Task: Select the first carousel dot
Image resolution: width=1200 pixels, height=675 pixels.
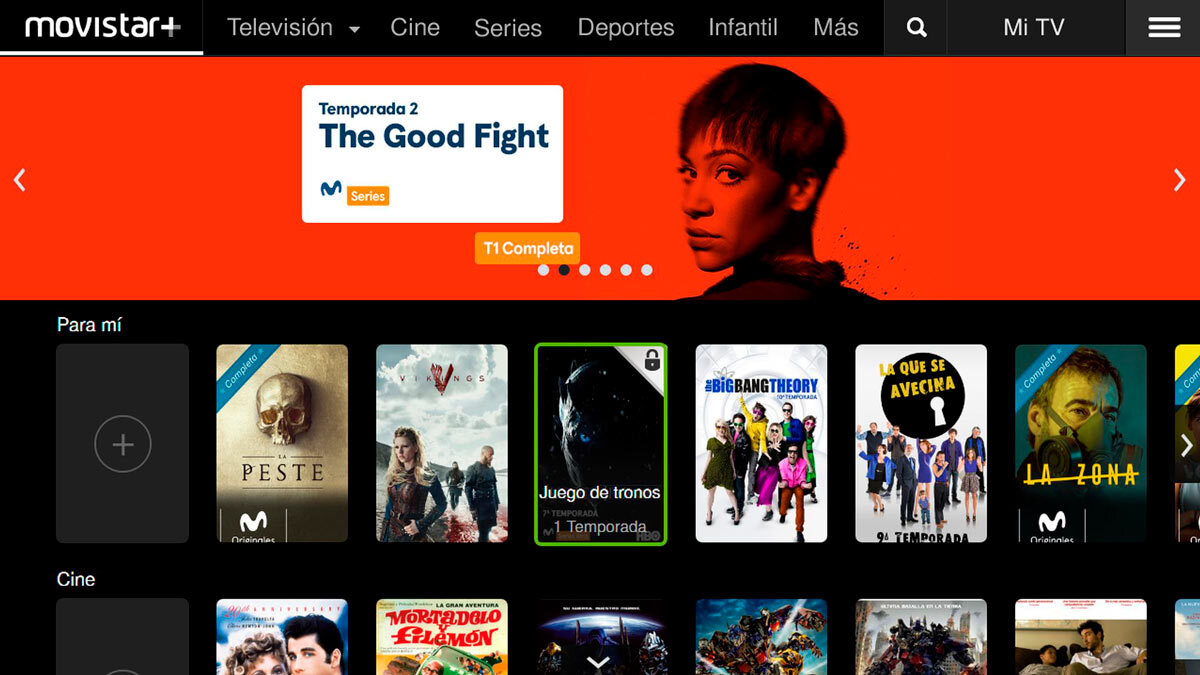Action: point(543,270)
